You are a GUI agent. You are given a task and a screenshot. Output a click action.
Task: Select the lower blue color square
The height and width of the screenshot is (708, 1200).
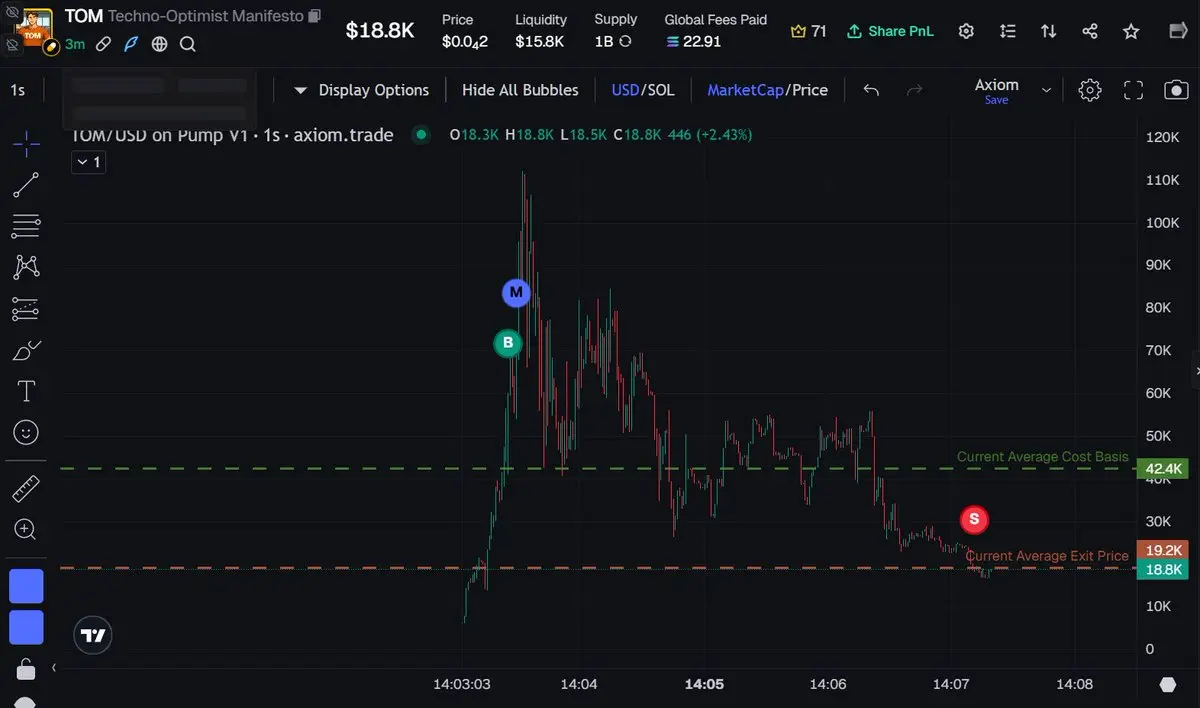(26, 627)
